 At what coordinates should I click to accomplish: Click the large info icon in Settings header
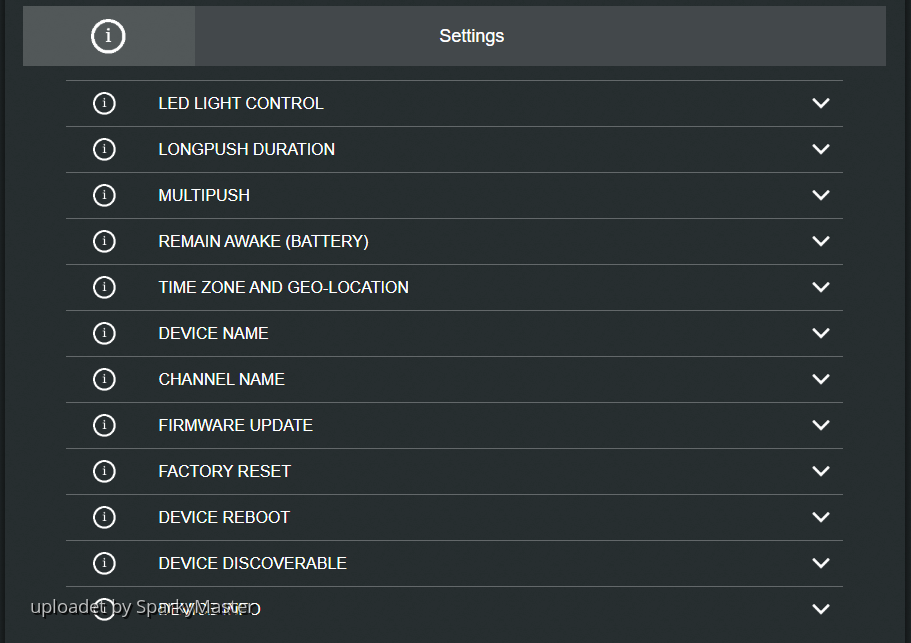pos(108,36)
